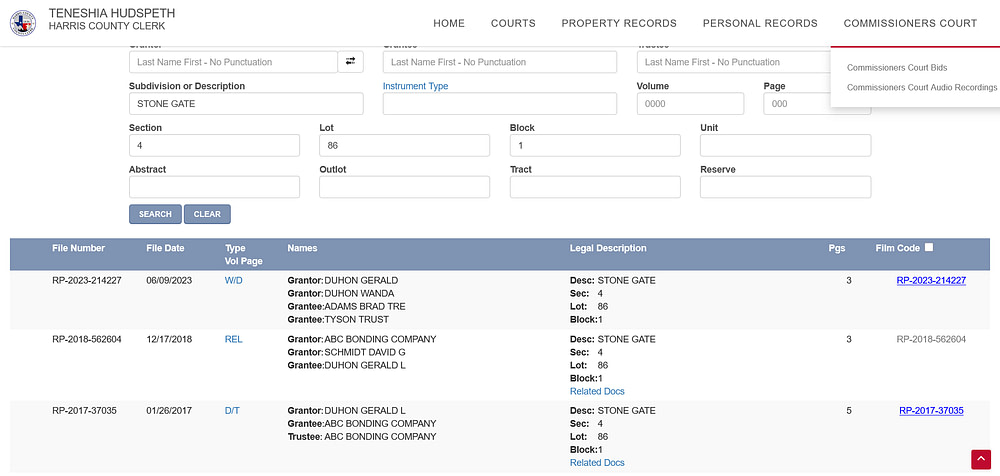1000x476 pixels.
Task: Swap grantor and grantee with arrows icon
Action: (x=351, y=62)
